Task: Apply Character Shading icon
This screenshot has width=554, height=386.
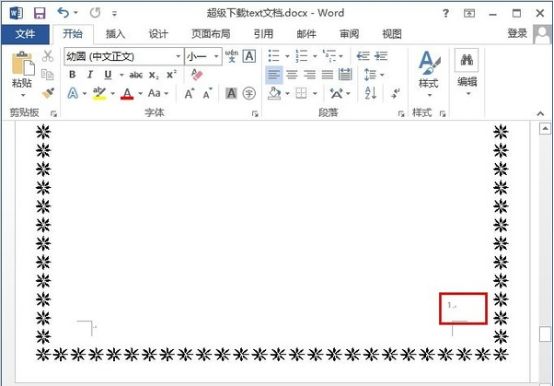Action: click(x=231, y=94)
